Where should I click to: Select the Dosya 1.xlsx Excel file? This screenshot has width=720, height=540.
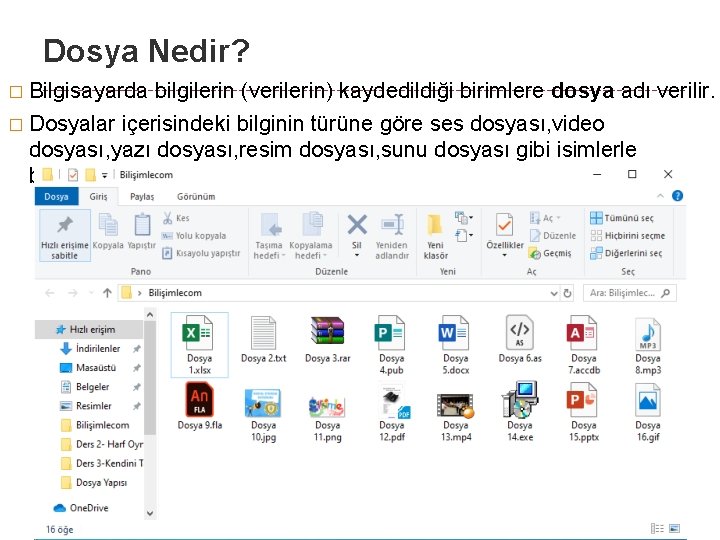(199, 345)
